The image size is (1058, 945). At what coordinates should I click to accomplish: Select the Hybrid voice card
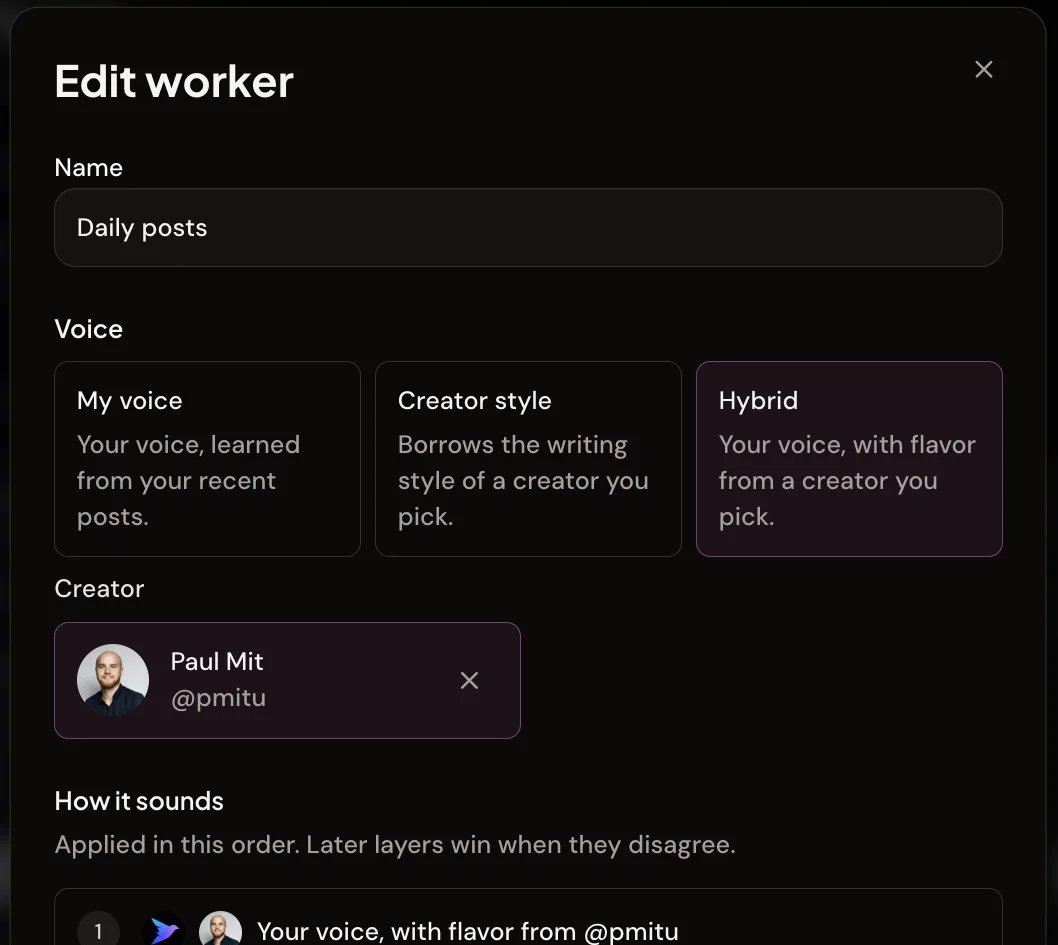pyautogui.click(x=849, y=459)
